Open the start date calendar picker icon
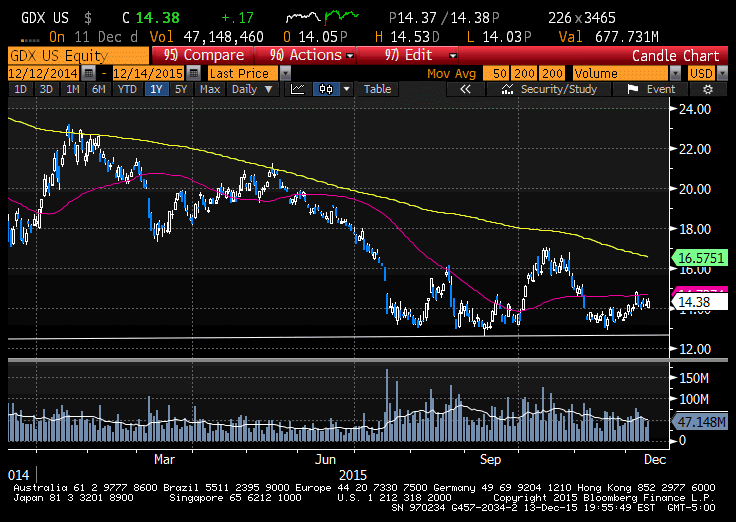This screenshot has height=522, width=736. click(x=88, y=73)
